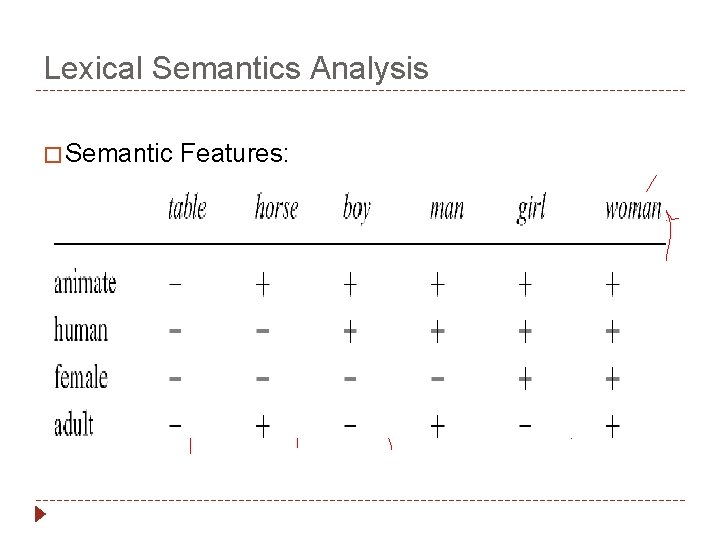Click the Semantic Features heading text
The image size is (720, 540).
pyautogui.click(x=179, y=154)
